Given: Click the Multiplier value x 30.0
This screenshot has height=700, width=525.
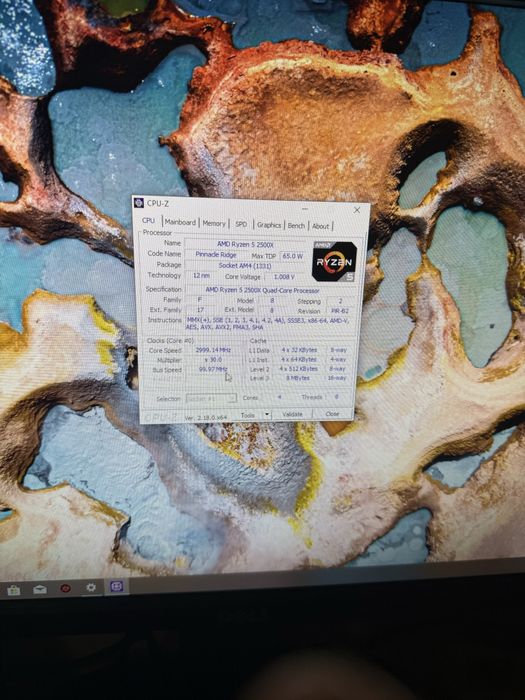Looking at the screenshot, I should (213, 359).
